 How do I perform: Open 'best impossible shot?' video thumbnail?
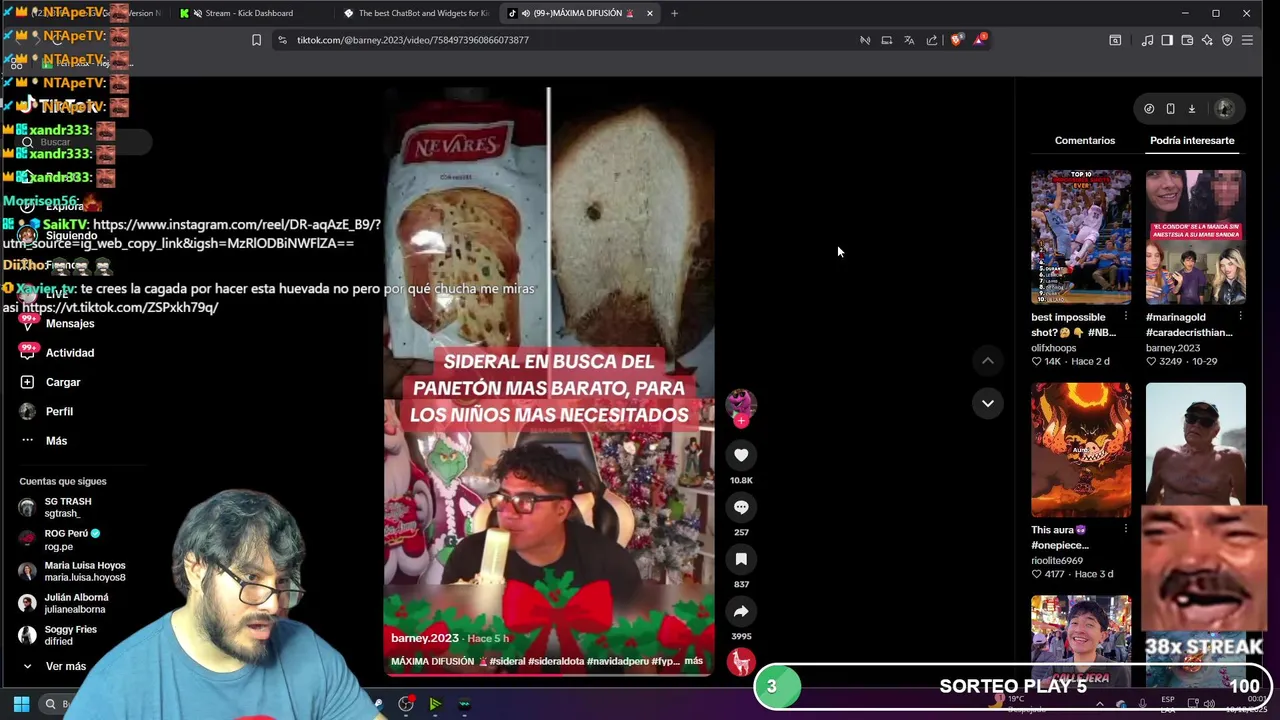(x=1081, y=237)
